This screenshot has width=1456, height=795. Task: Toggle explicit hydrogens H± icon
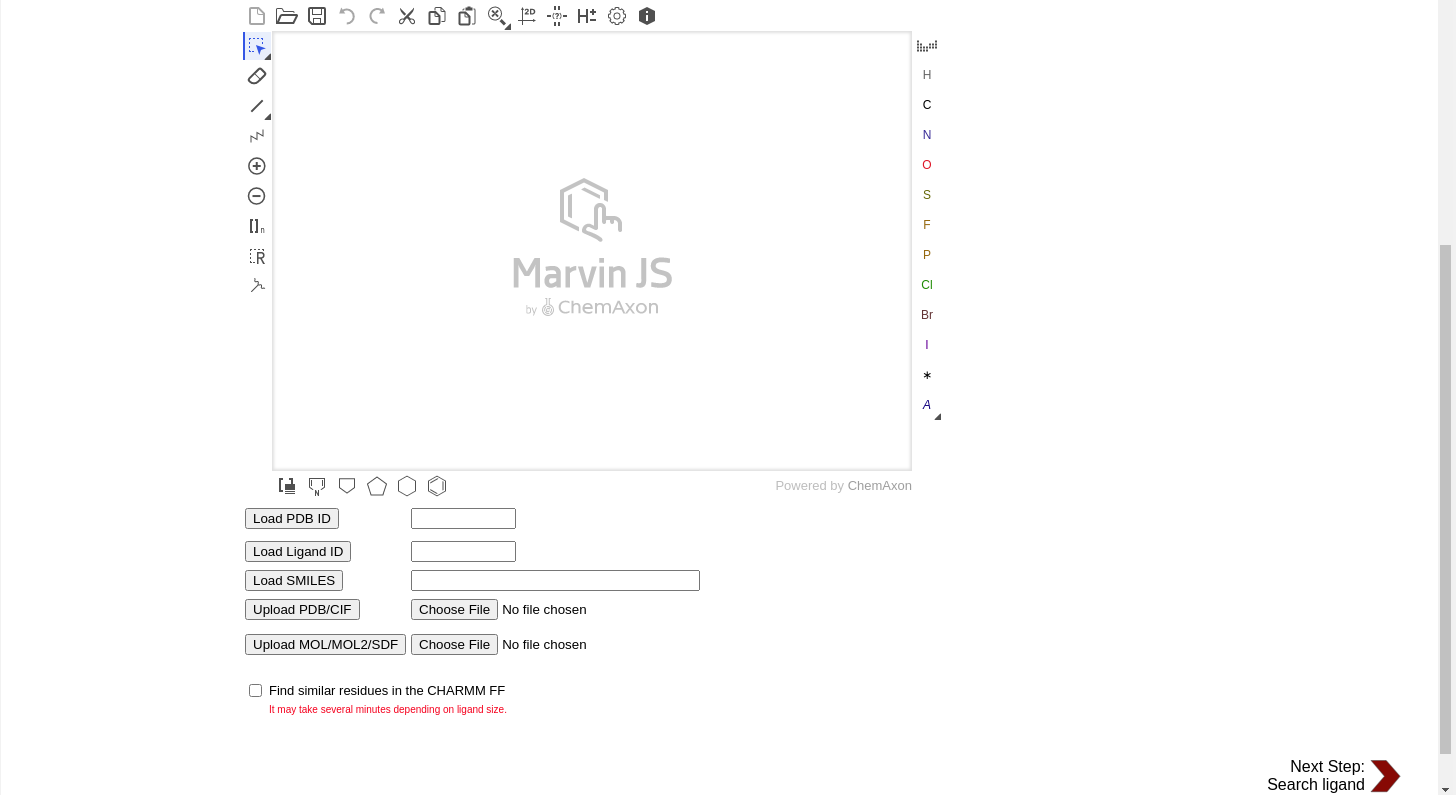coord(587,16)
